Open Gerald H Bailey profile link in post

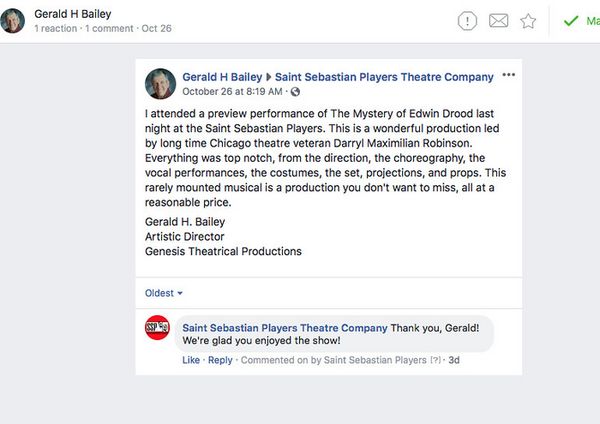tap(222, 77)
